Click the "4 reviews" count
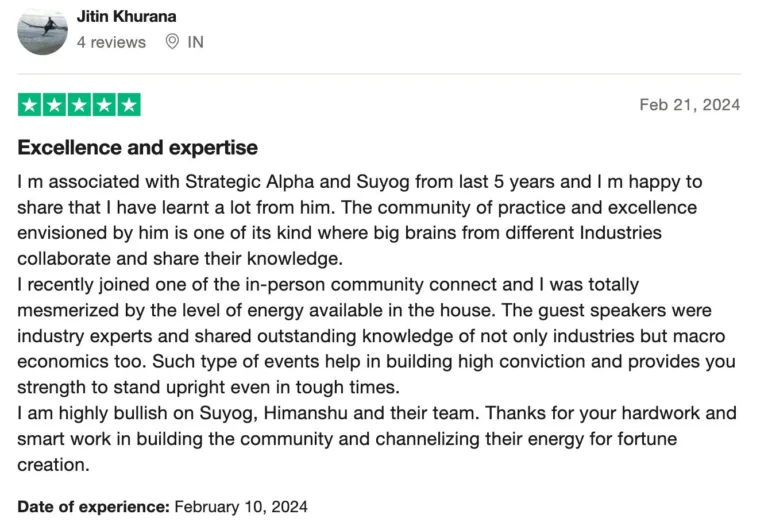 pos(111,42)
